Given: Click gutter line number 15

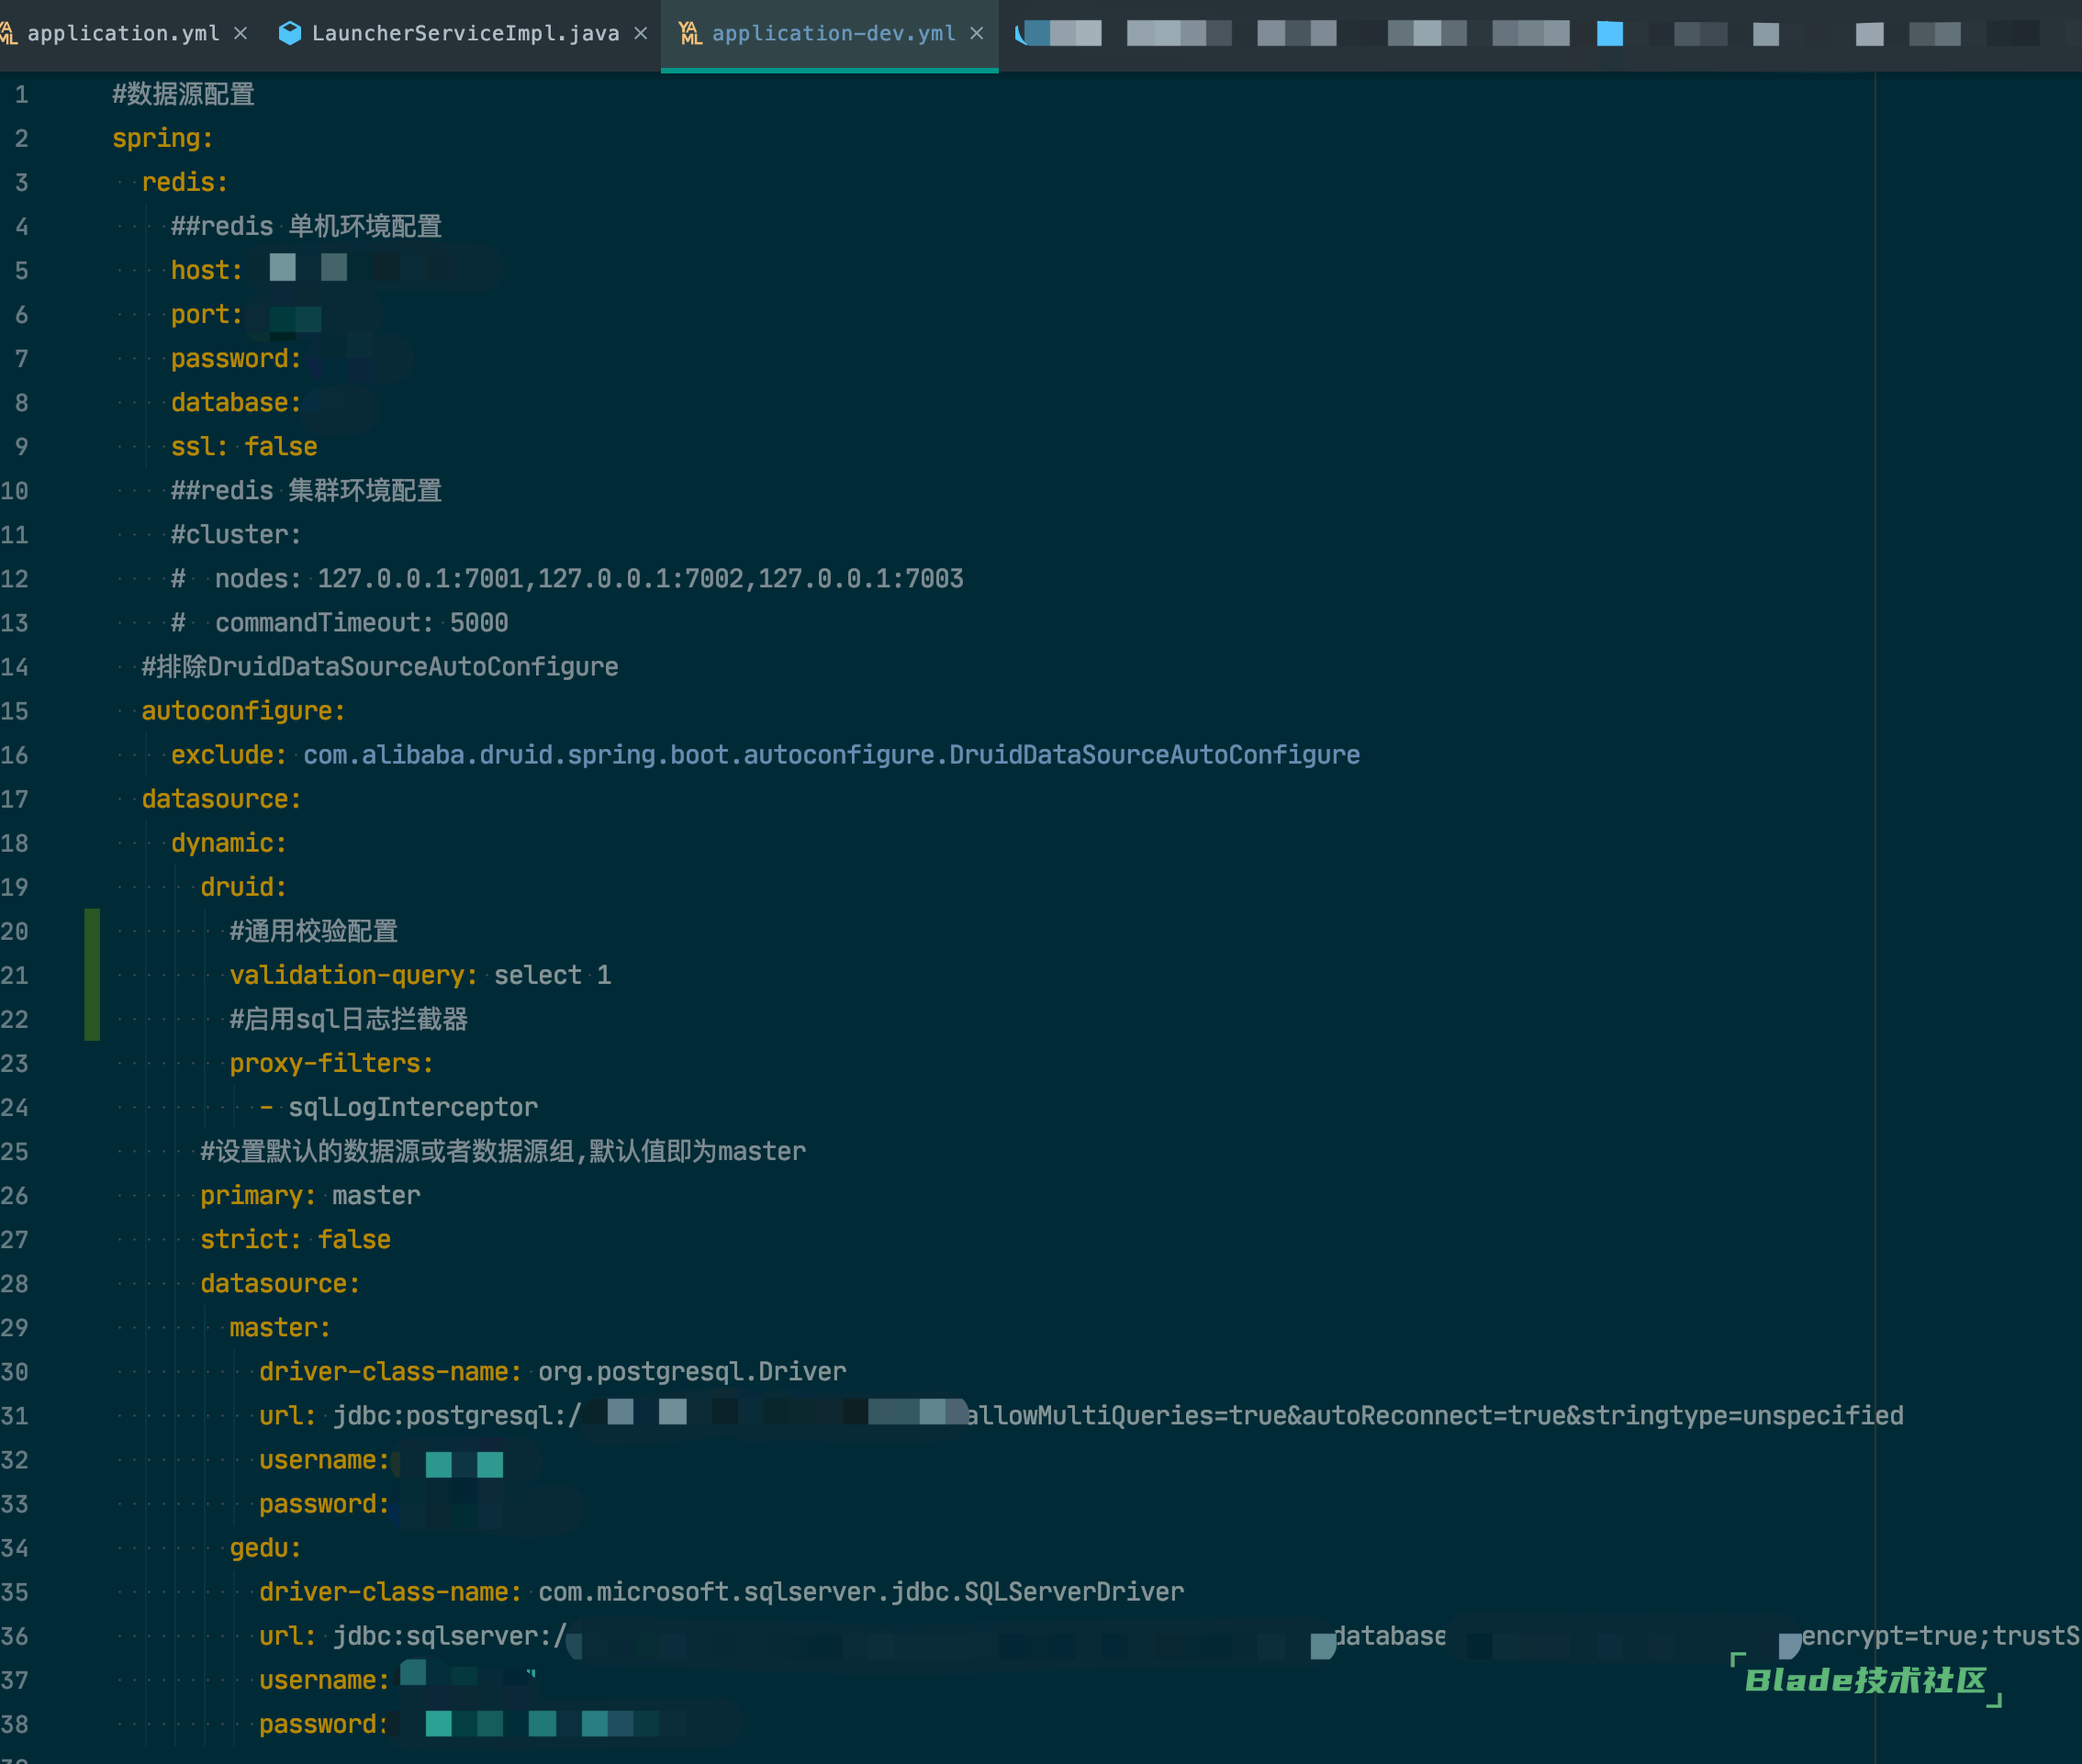Looking at the screenshot, I should 15,711.
